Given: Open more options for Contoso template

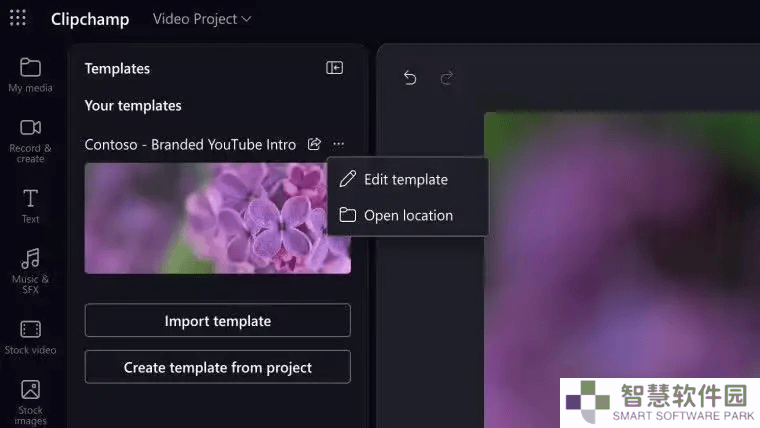Looking at the screenshot, I should click(x=338, y=144).
